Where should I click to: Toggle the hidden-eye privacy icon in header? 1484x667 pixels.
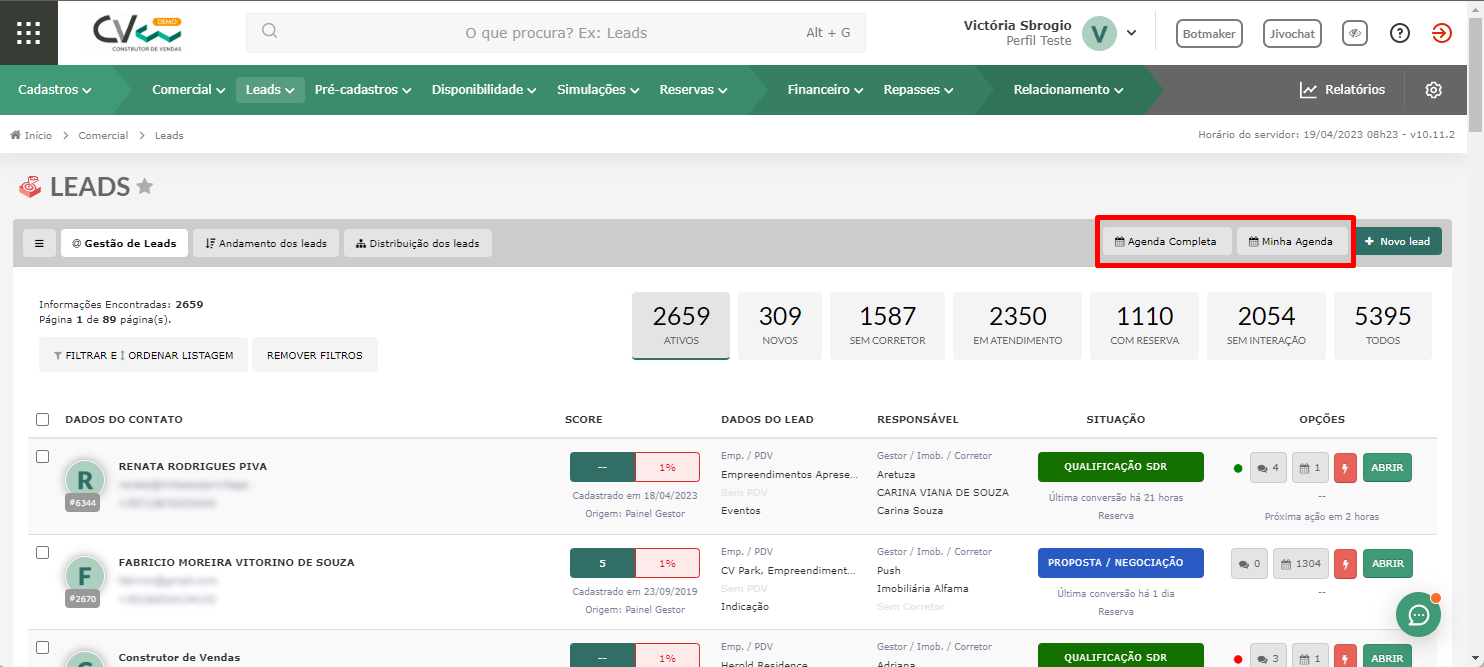1355,33
